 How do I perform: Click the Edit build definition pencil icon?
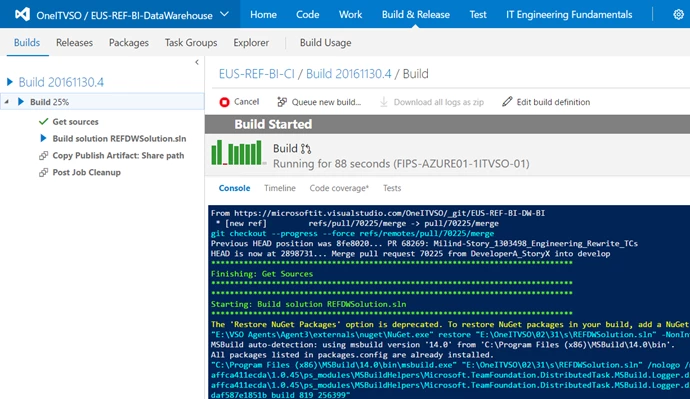coord(507,102)
